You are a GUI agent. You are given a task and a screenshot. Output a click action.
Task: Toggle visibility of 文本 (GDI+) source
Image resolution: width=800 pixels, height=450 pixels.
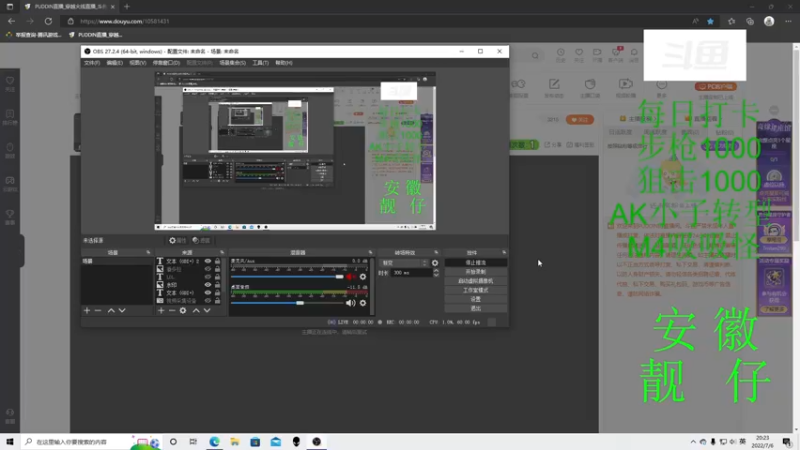click(x=208, y=293)
